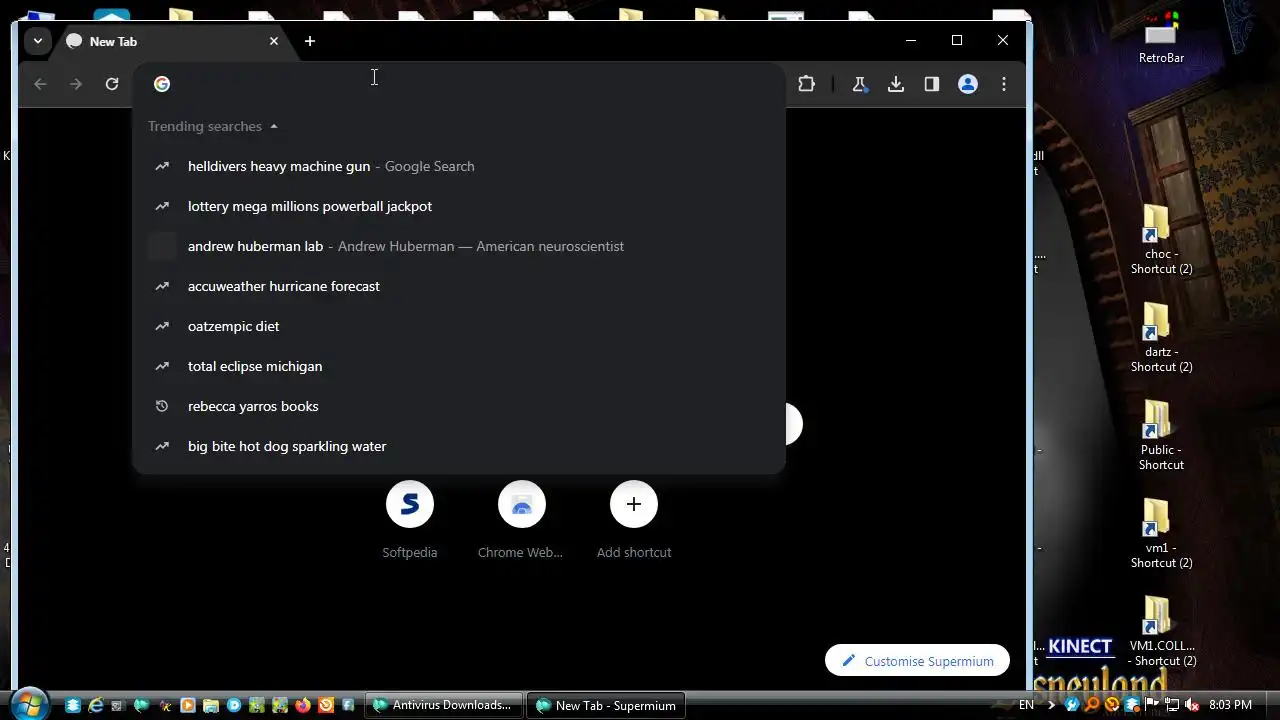Open the choc - Shortcut (2) folder
The image size is (1280, 720).
1161,240
